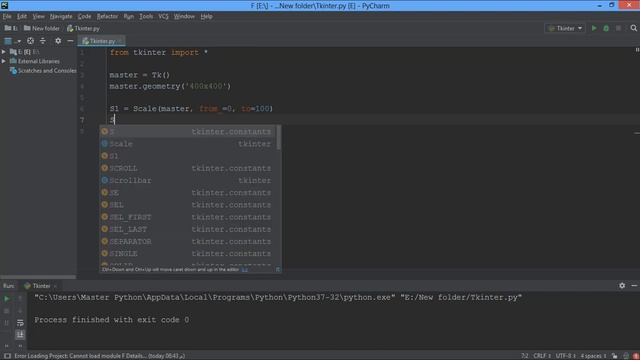This screenshot has height=360, width=640.
Task: Expand the E: project root tree node
Action: 4,52
